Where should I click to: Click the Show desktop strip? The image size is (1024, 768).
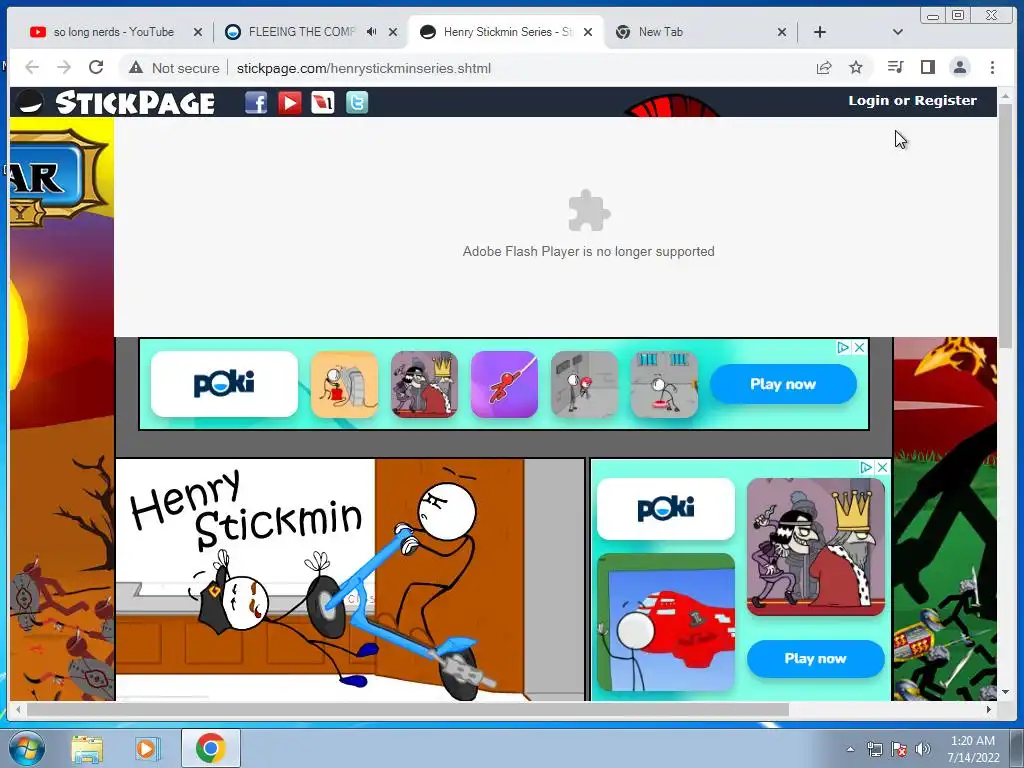[x=1017, y=748]
